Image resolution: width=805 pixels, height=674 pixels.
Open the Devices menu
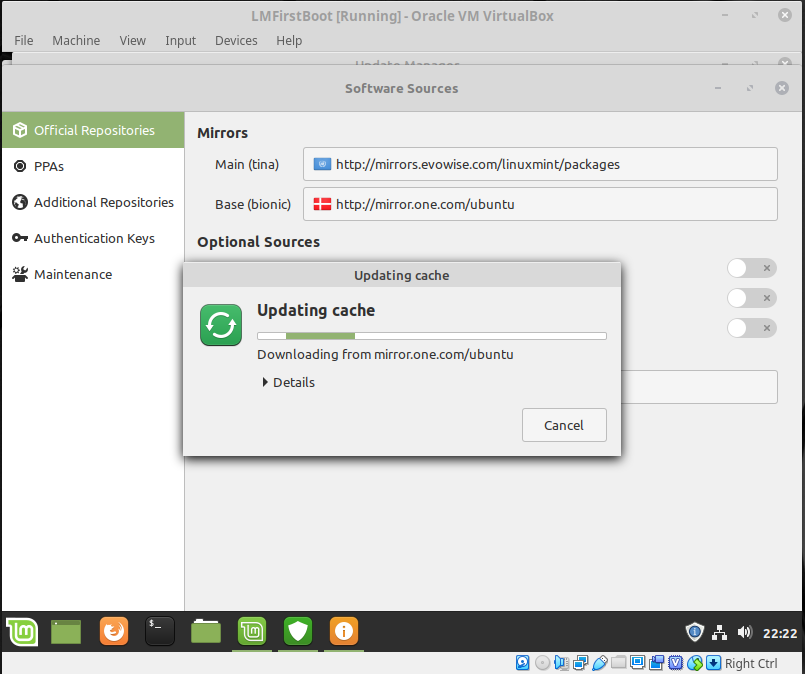point(236,41)
